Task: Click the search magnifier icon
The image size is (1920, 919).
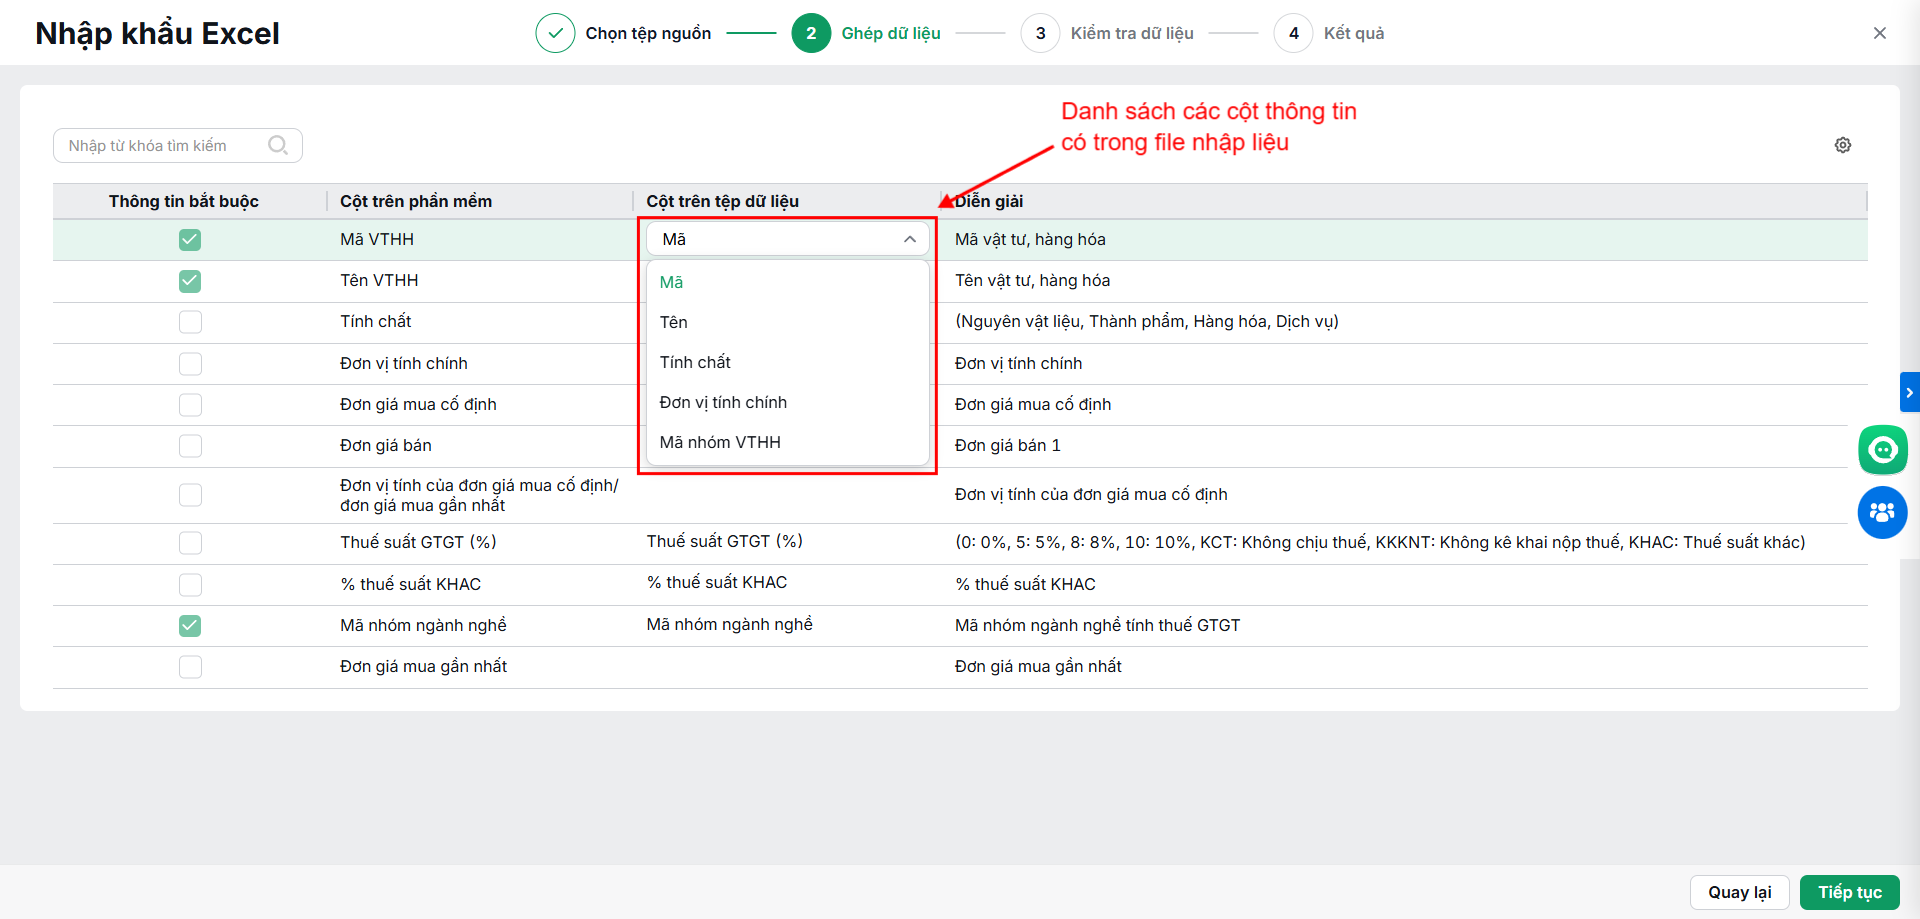Action: pos(278,146)
